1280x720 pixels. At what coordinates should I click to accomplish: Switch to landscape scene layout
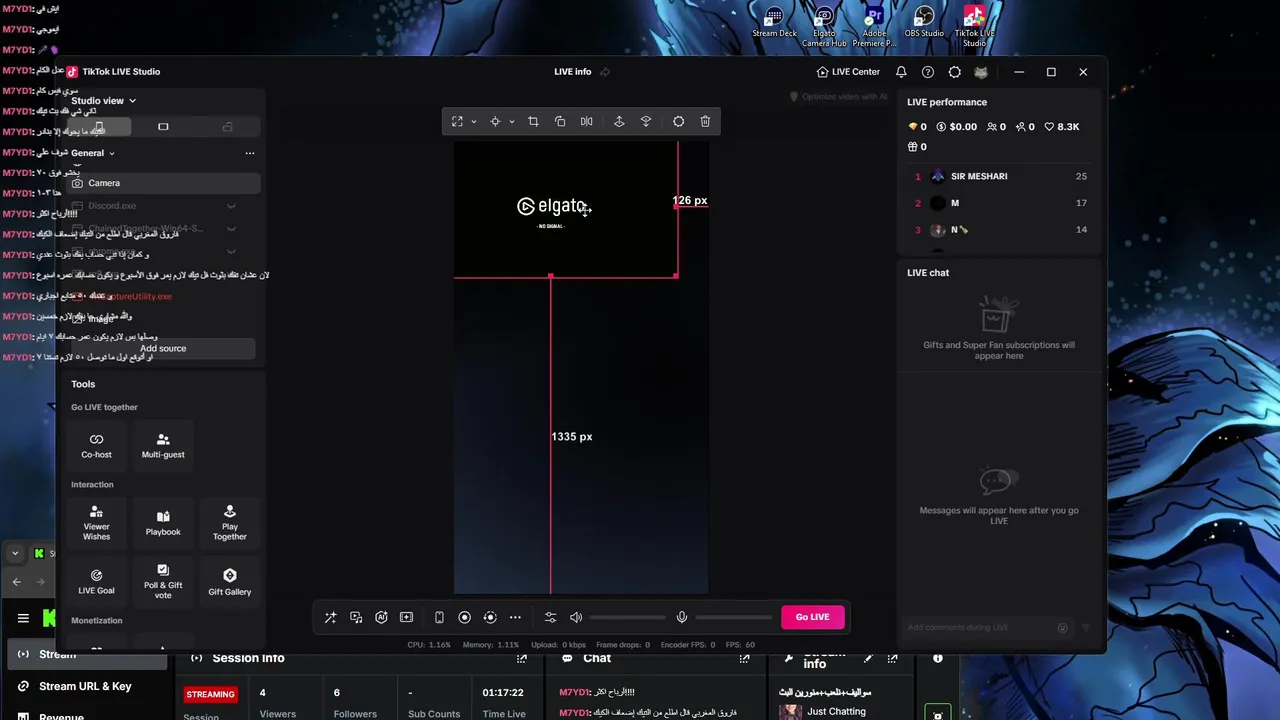(163, 127)
